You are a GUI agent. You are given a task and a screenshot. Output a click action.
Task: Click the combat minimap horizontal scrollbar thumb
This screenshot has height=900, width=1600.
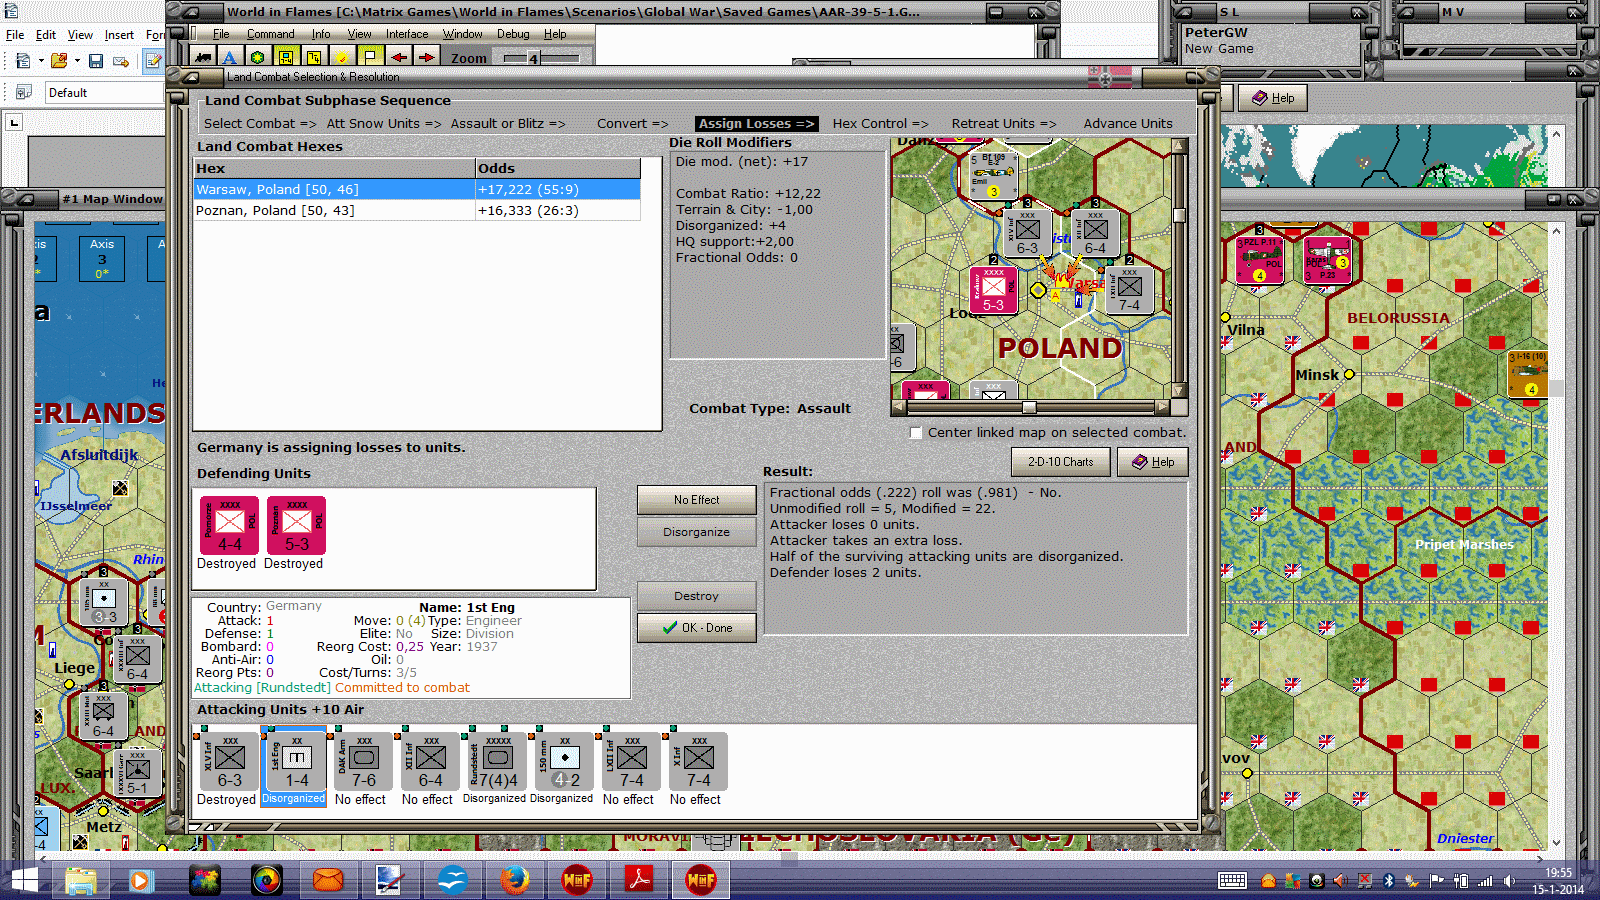pos(1029,407)
